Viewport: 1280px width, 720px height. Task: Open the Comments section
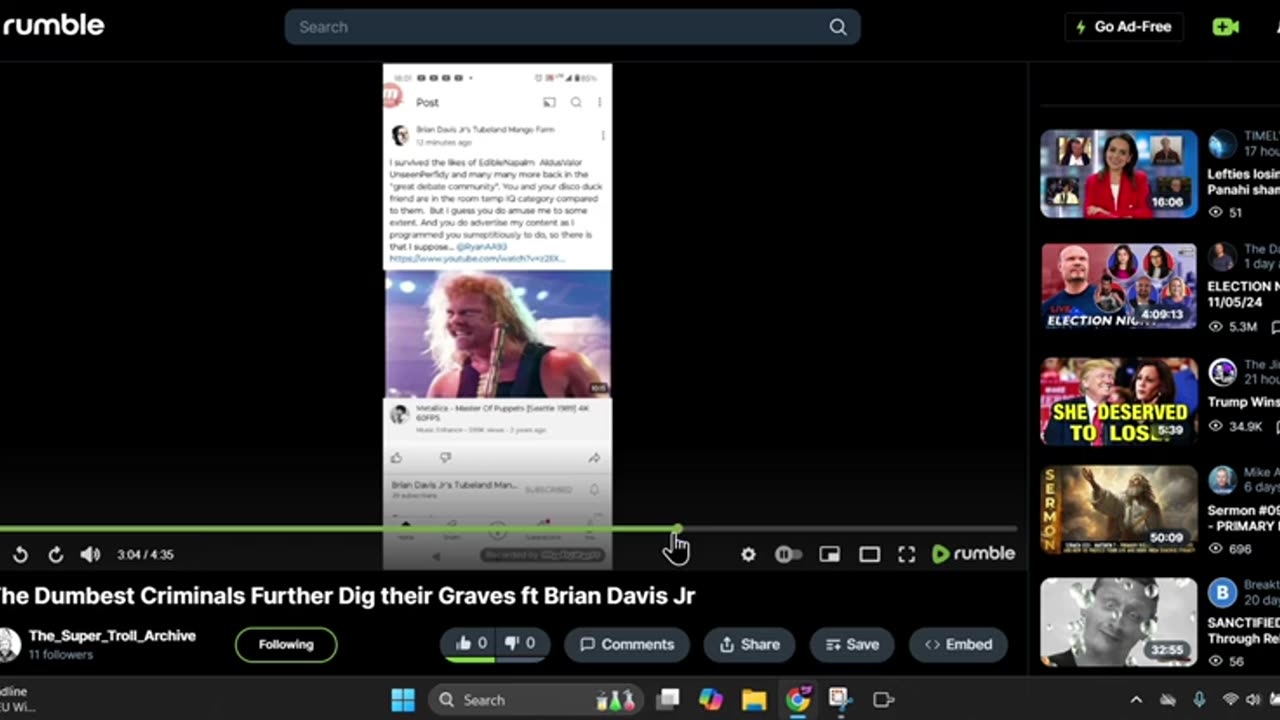tap(628, 644)
